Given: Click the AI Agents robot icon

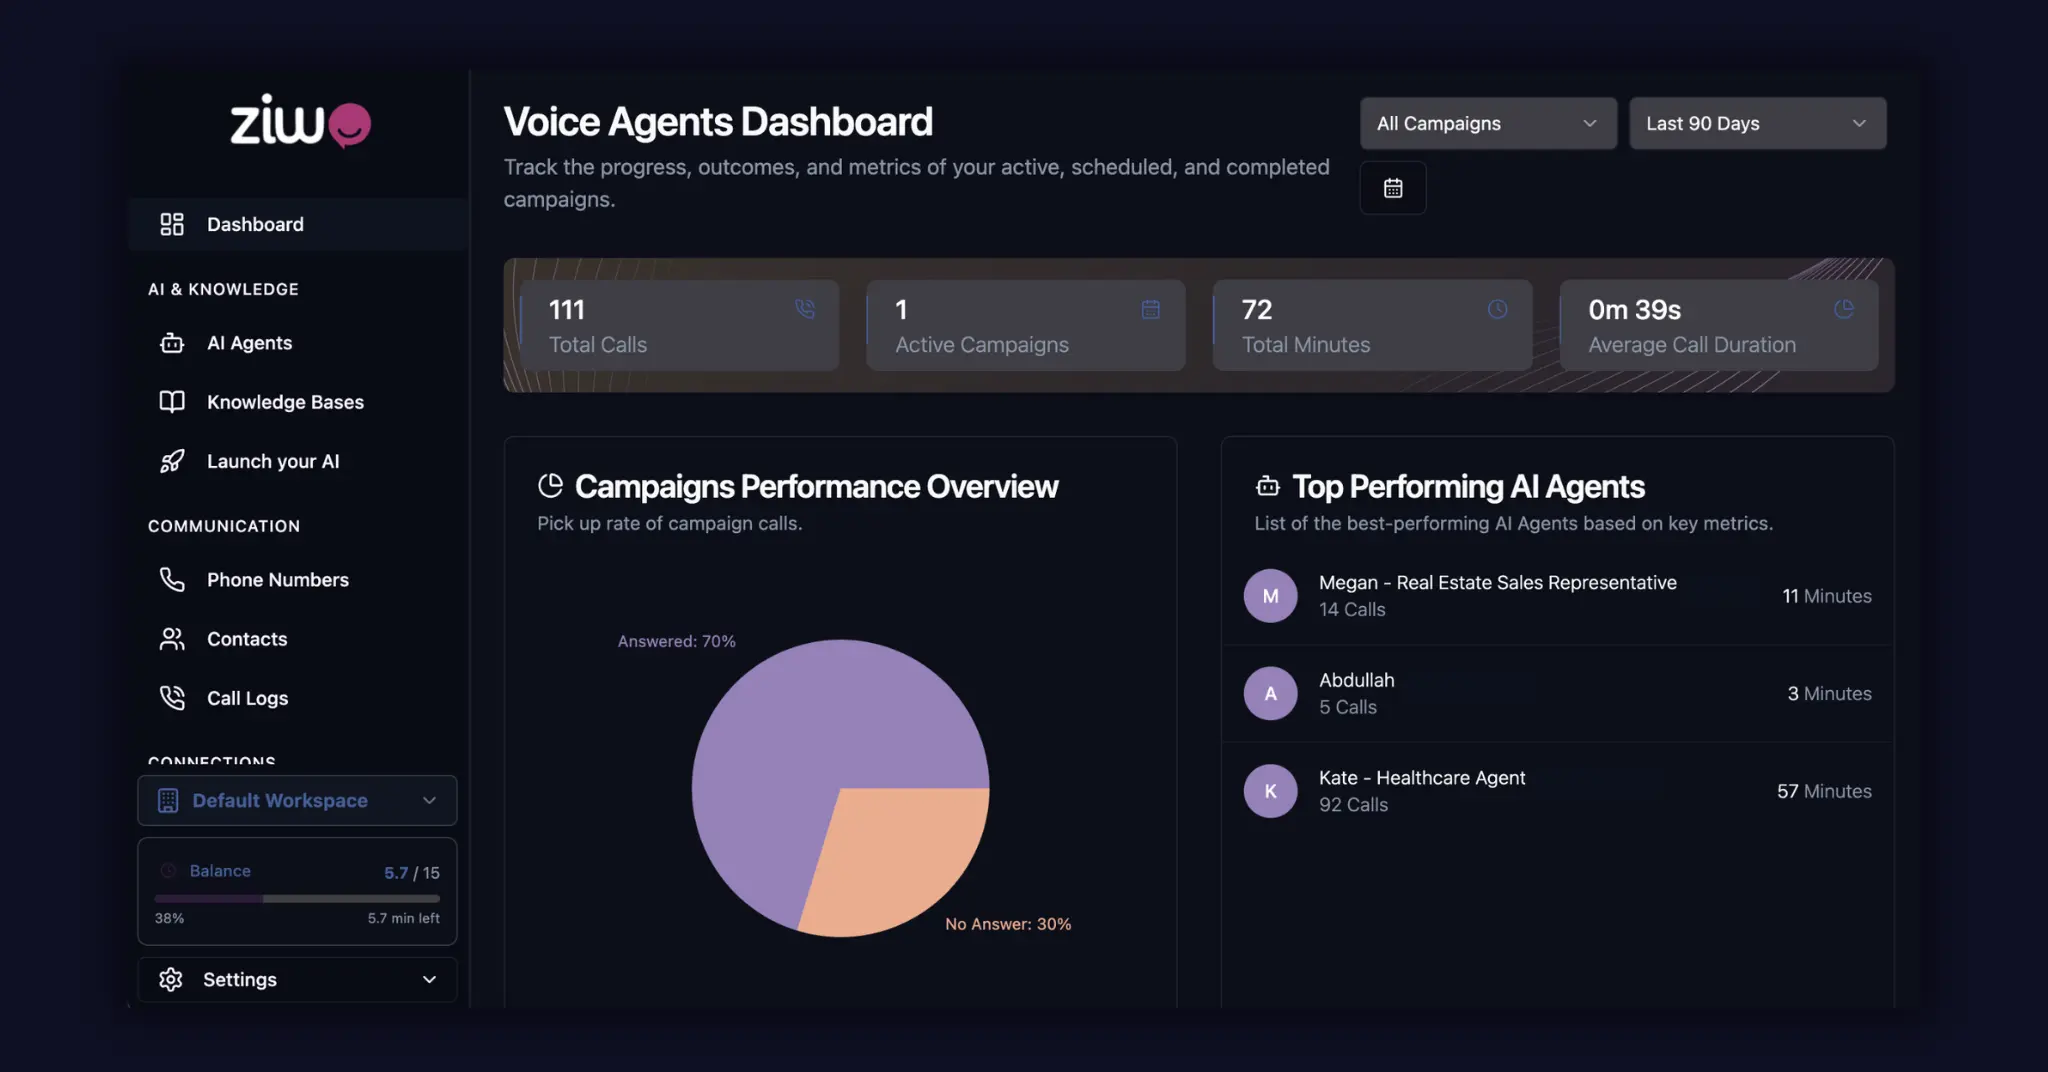Looking at the screenshot, I should [172, 343].
